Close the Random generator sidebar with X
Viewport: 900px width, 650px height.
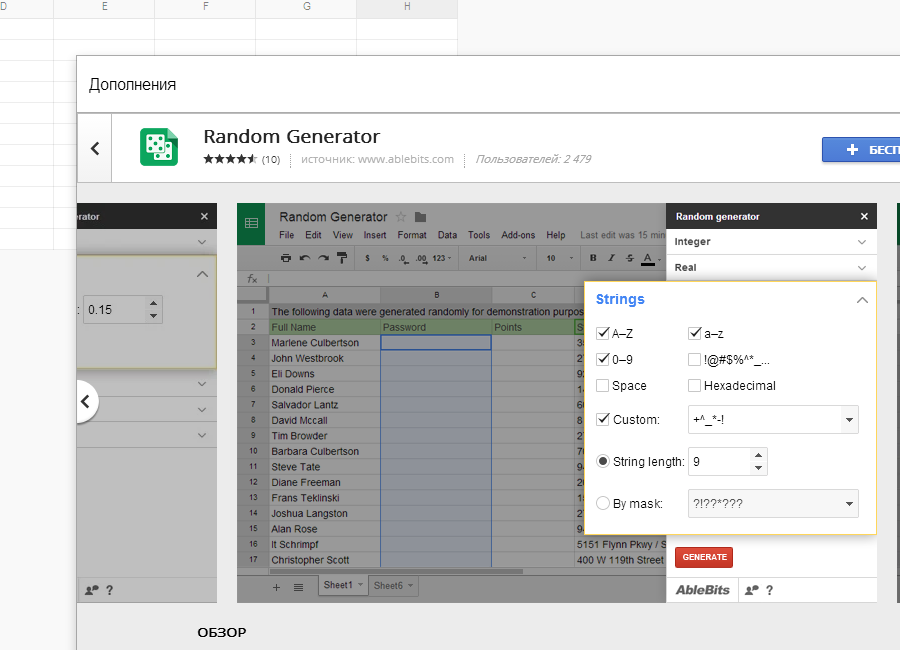[864, 216]
